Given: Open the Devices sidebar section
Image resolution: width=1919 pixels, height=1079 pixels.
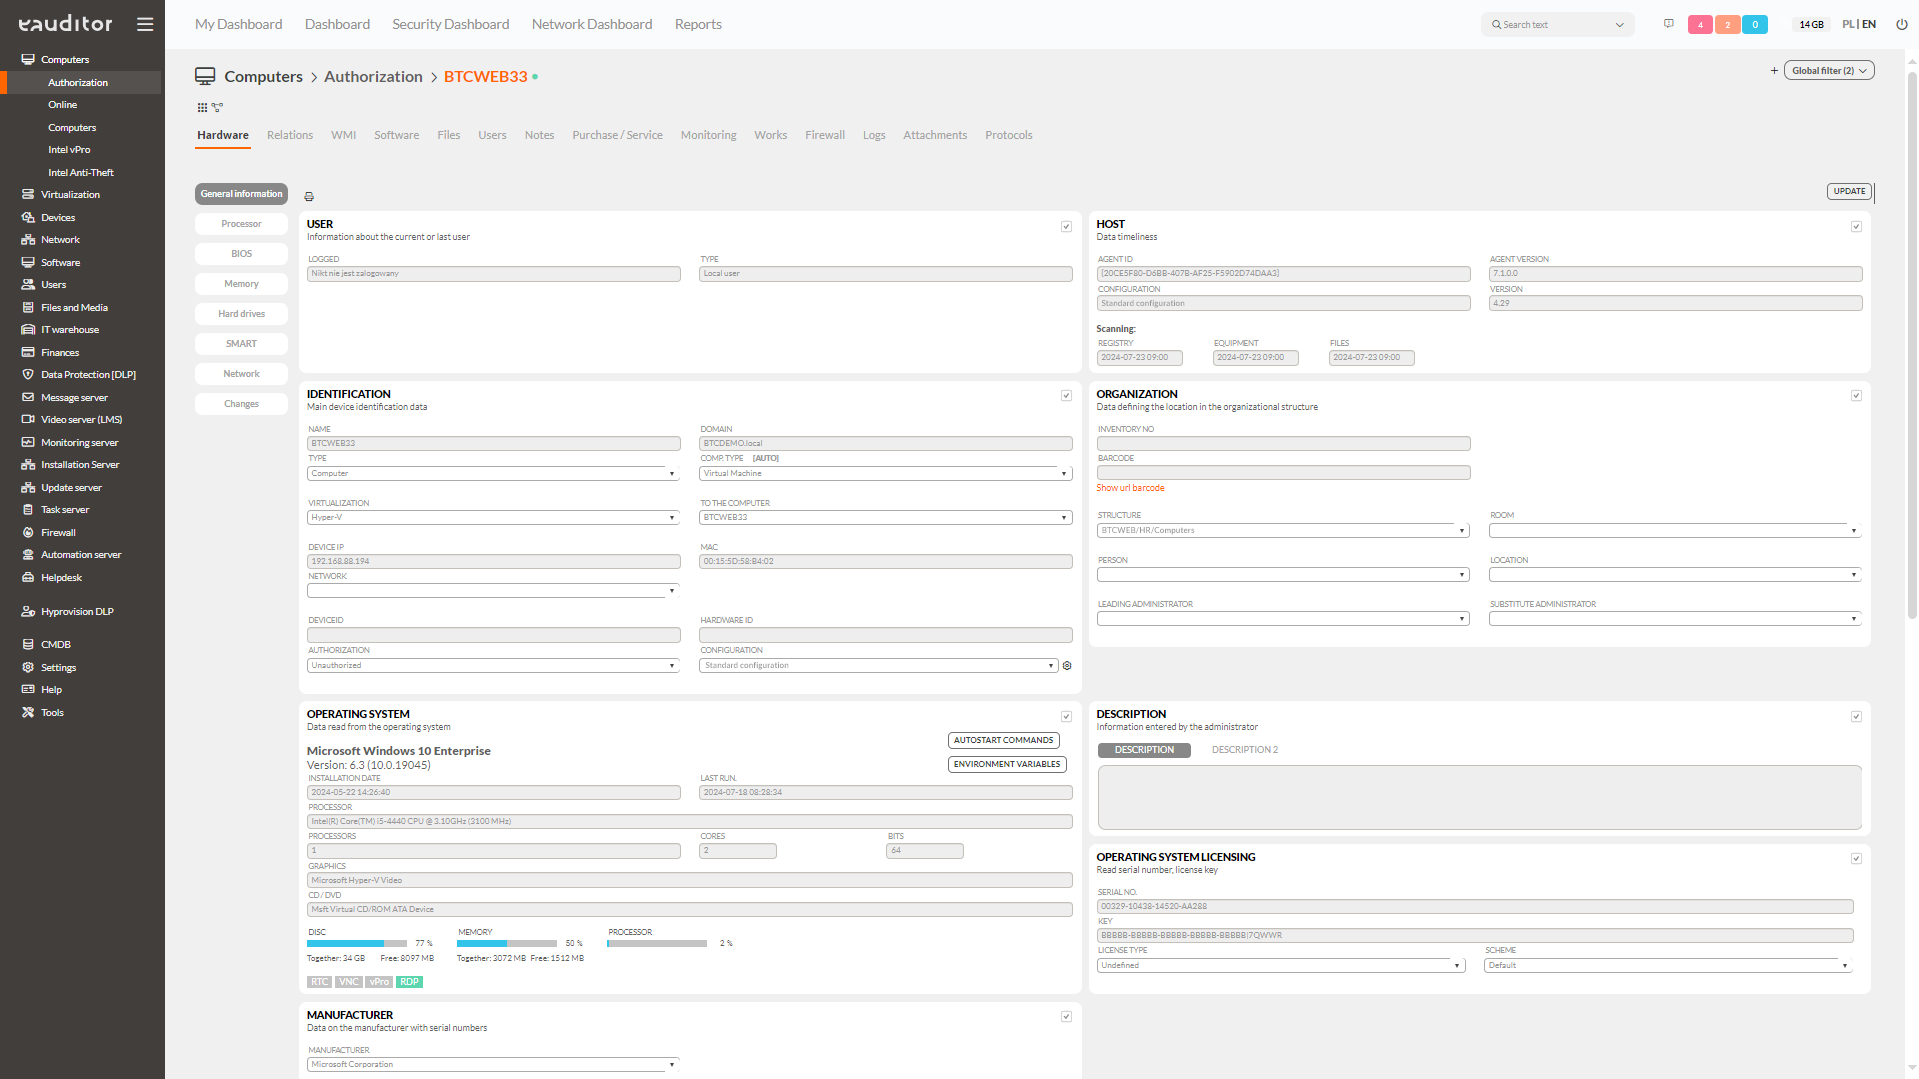Looking at the screenshot, I should click(58, 217).
